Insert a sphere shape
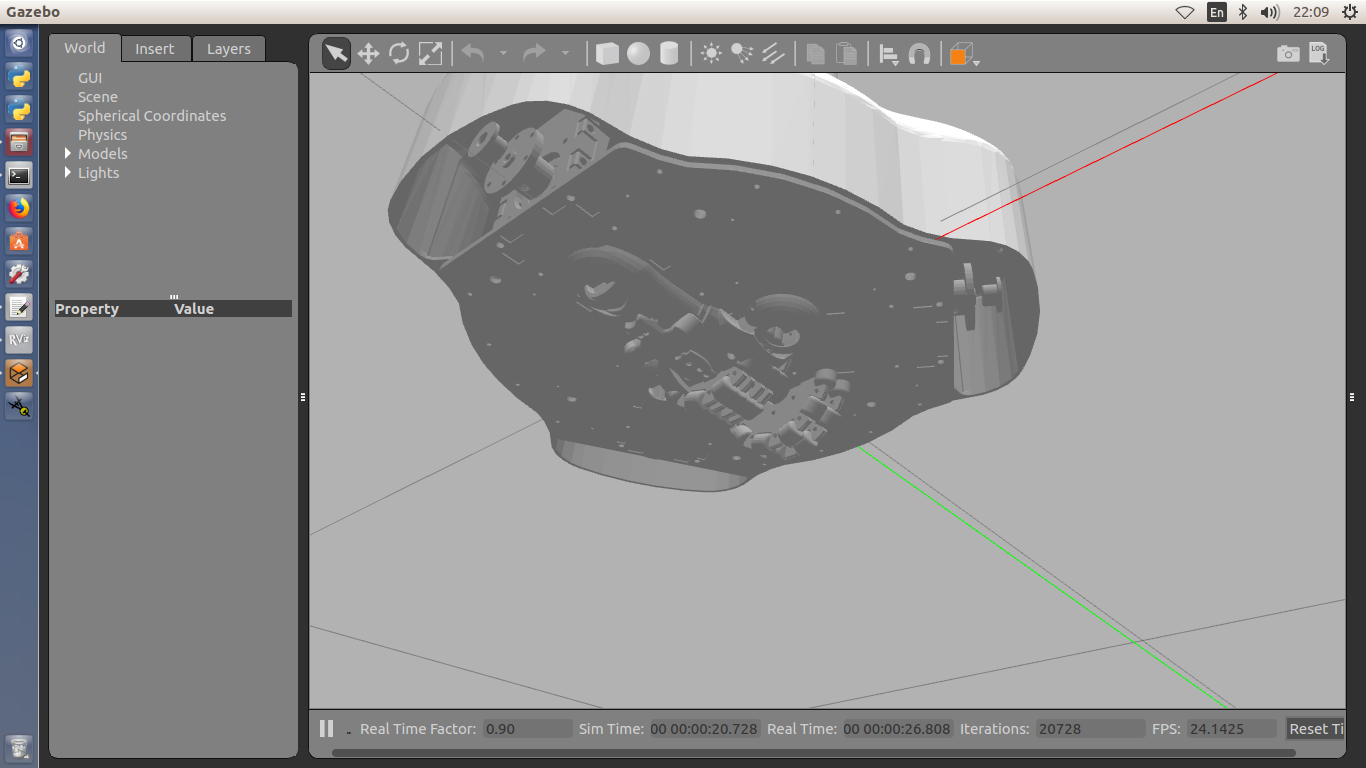1366x768 pixels. [638, 53]
